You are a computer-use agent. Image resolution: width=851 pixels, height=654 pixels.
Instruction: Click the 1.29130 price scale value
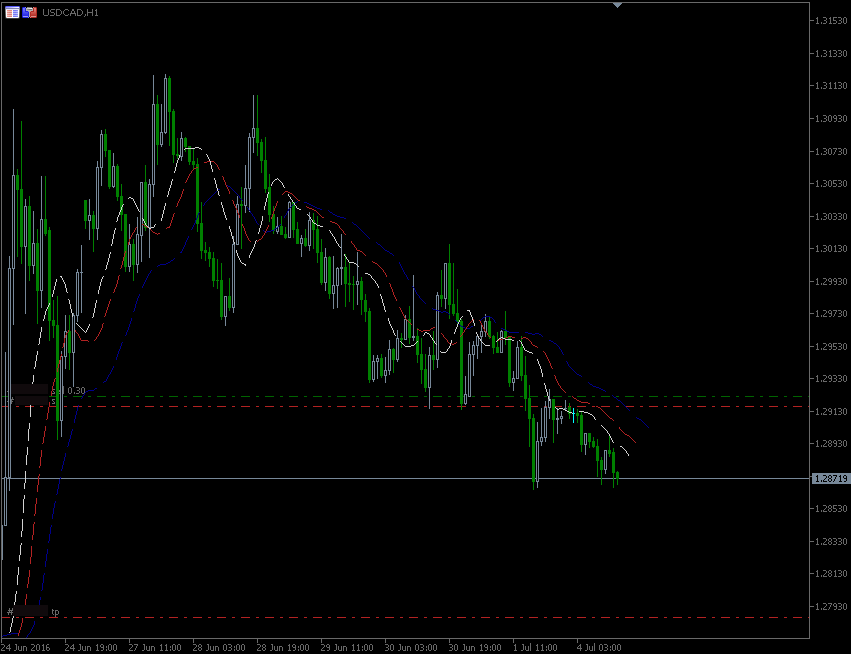[x=831, y=411]
